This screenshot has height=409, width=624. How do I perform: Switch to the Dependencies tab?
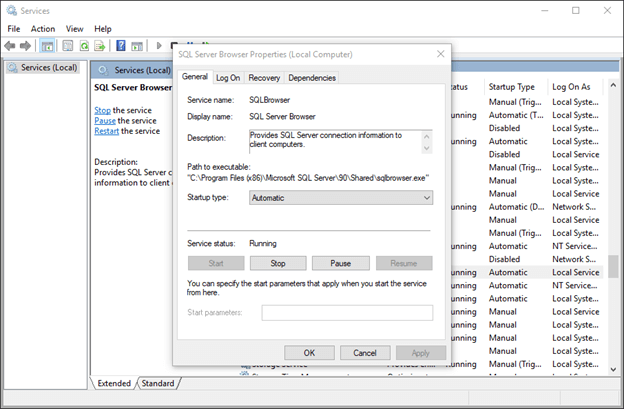pyautogui.click(x=312, y=78)
